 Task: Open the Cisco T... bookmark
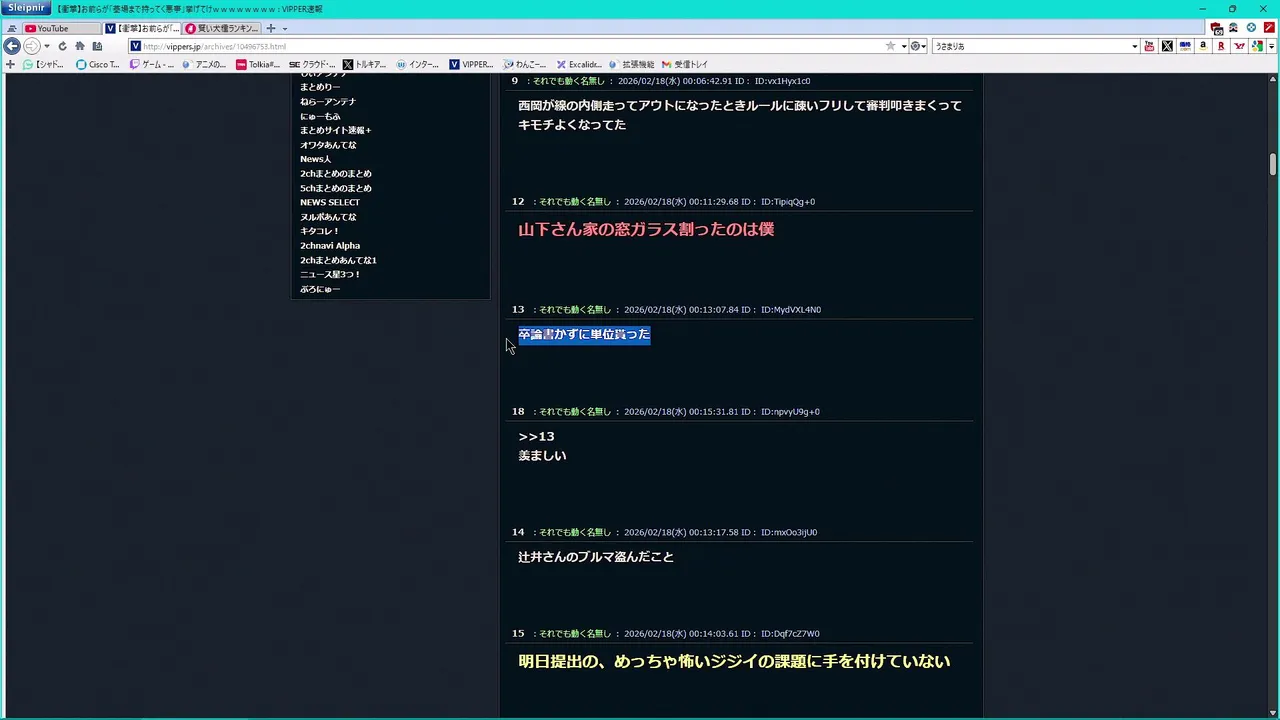pyautogui.click(x=97, y=64)
